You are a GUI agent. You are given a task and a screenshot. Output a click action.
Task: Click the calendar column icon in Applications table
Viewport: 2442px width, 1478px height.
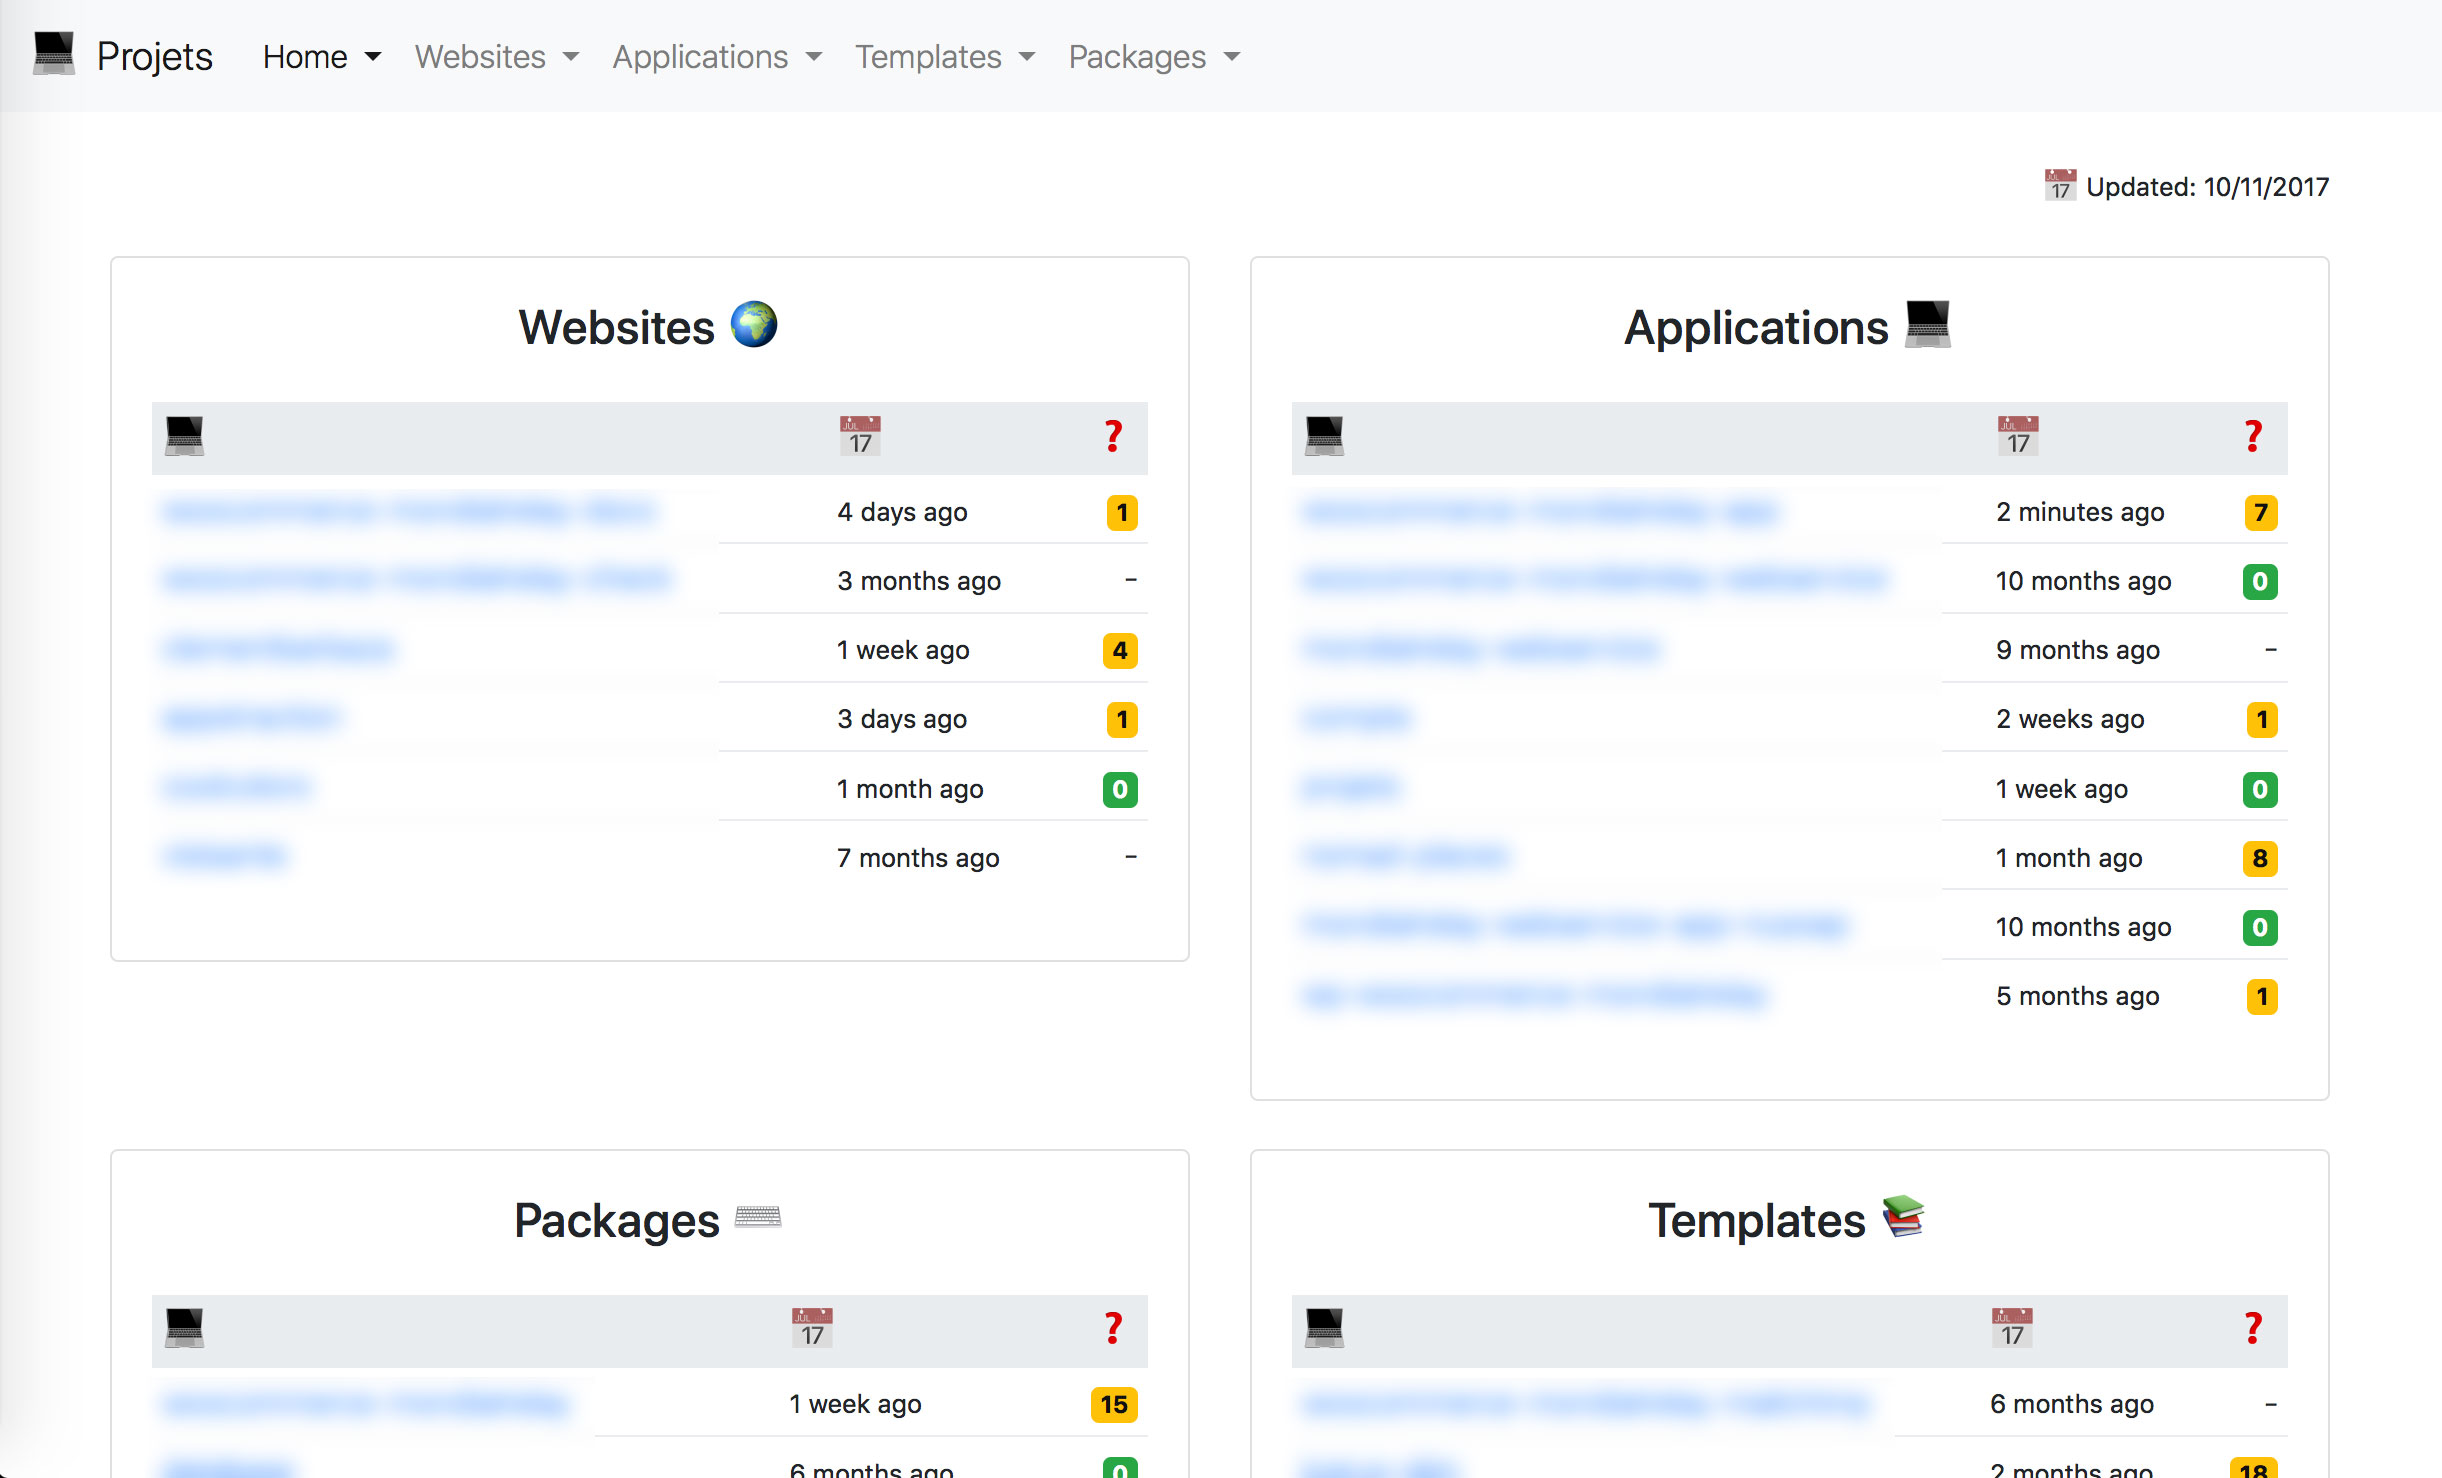[2017, 437]
